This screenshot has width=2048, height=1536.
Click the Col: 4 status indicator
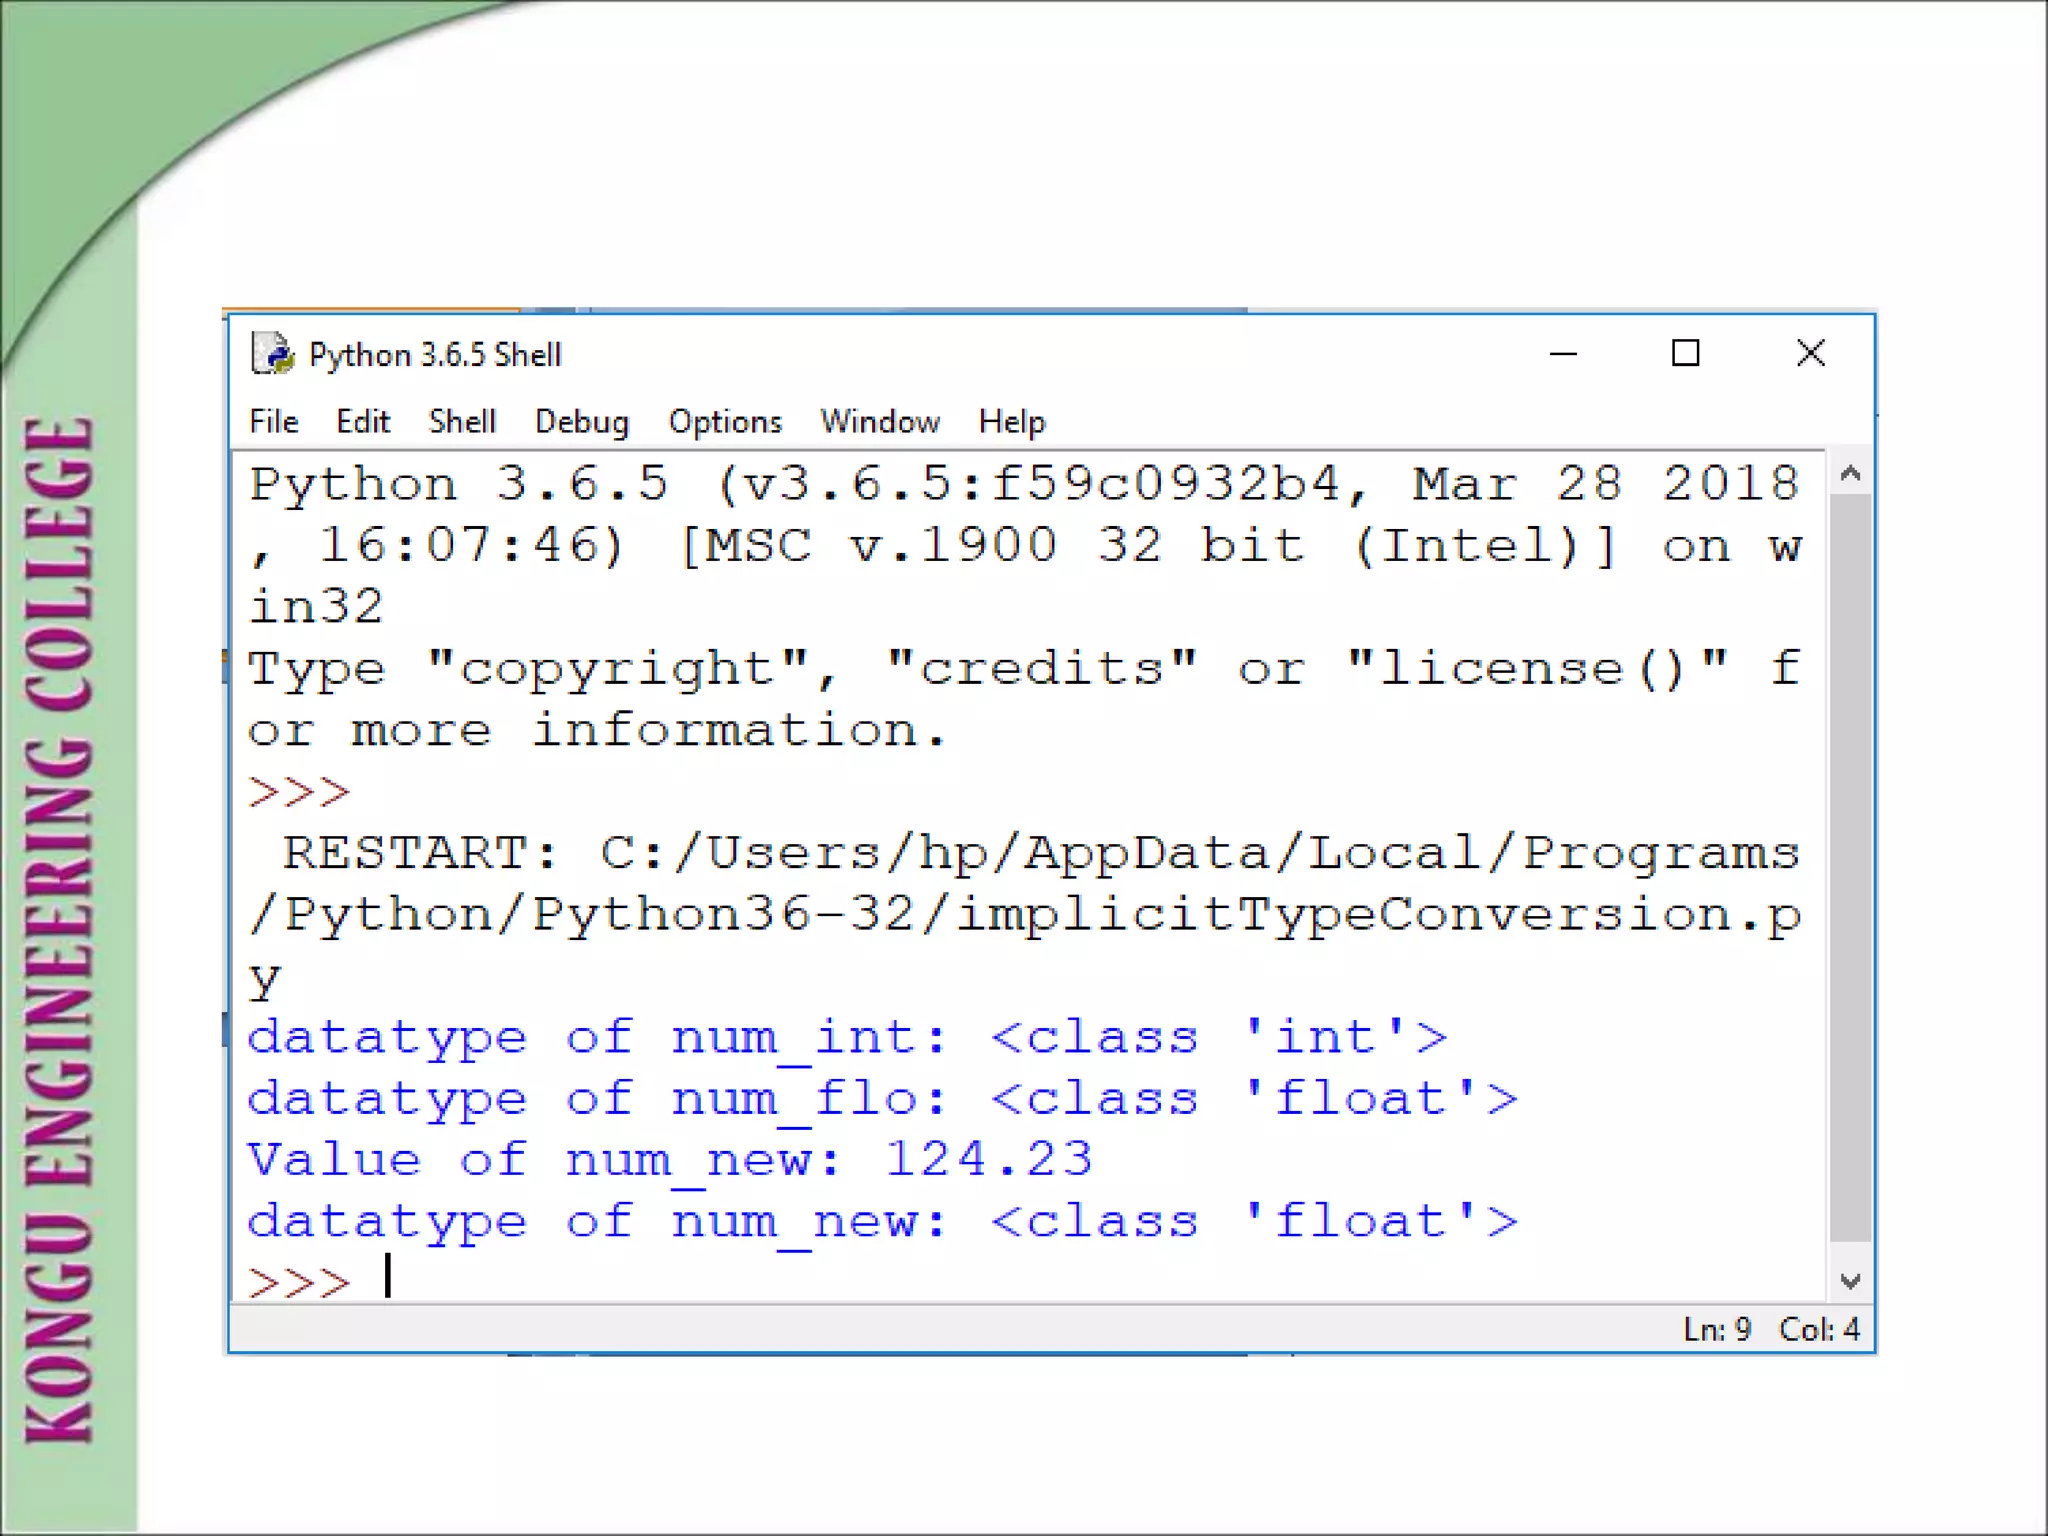point(1818,1329)
